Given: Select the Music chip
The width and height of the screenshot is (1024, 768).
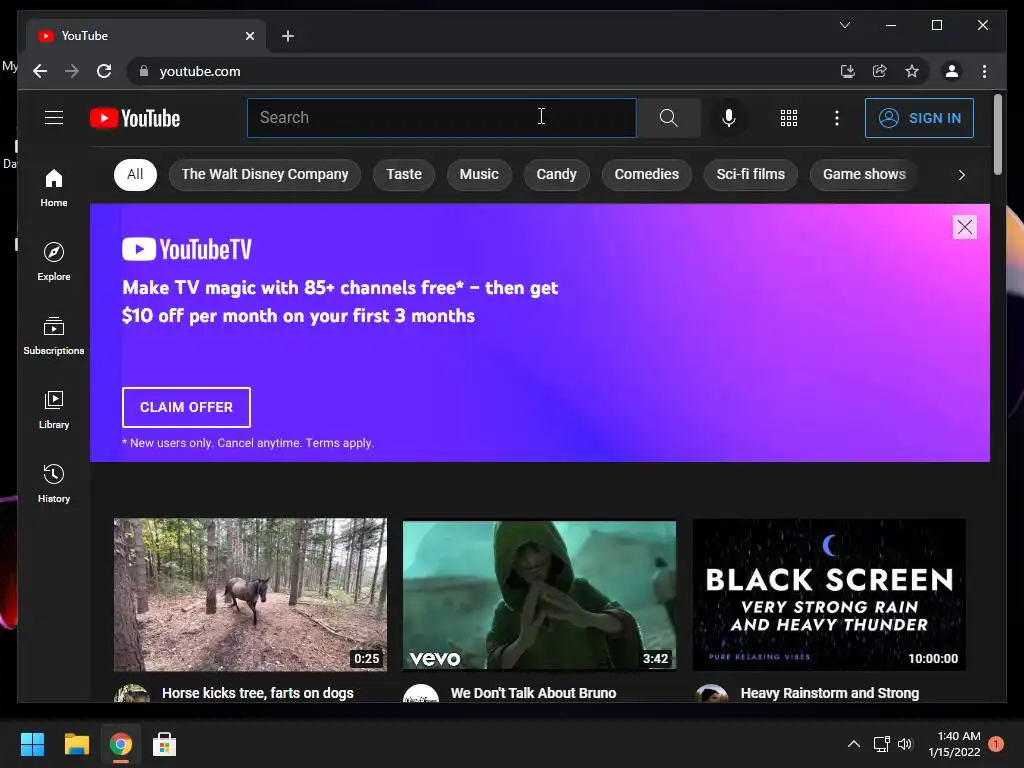Looking at the screenshot, I should pos(479,174).
